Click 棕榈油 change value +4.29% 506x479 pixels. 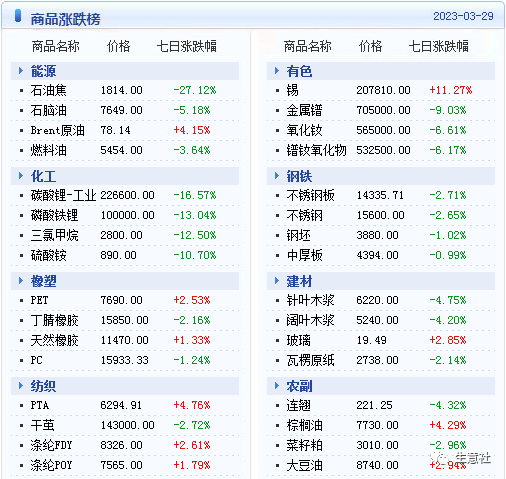pyautogui.click(x=448, y=425)
